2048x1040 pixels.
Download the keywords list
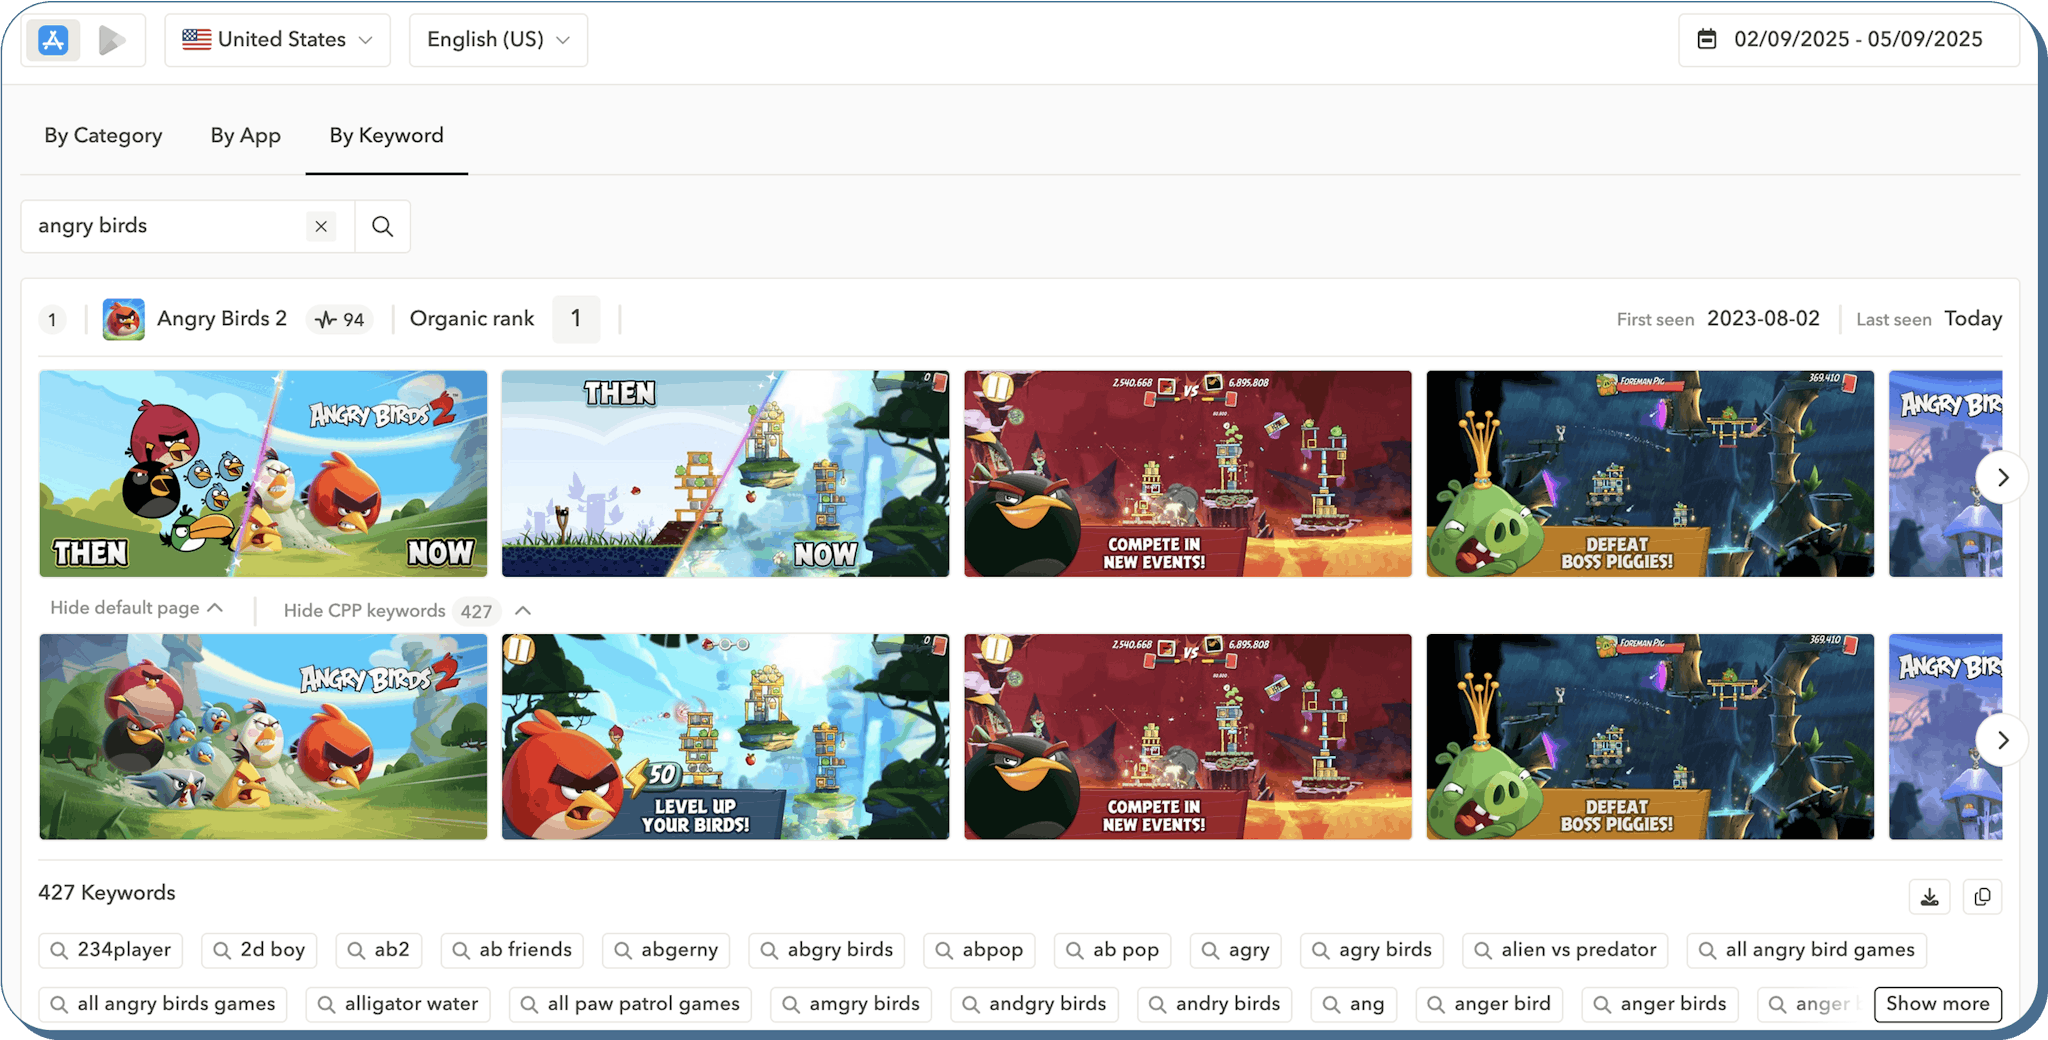click(x=1929, y=897)
